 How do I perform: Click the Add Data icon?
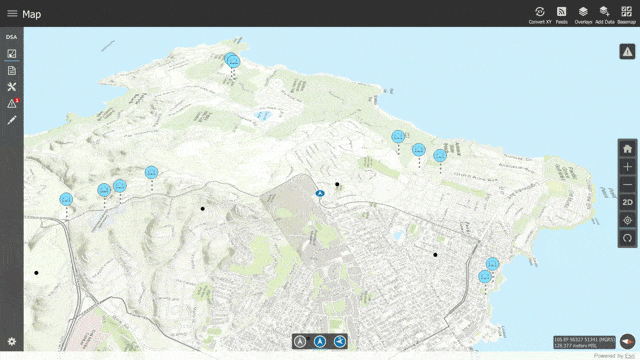tap(604, 15)
